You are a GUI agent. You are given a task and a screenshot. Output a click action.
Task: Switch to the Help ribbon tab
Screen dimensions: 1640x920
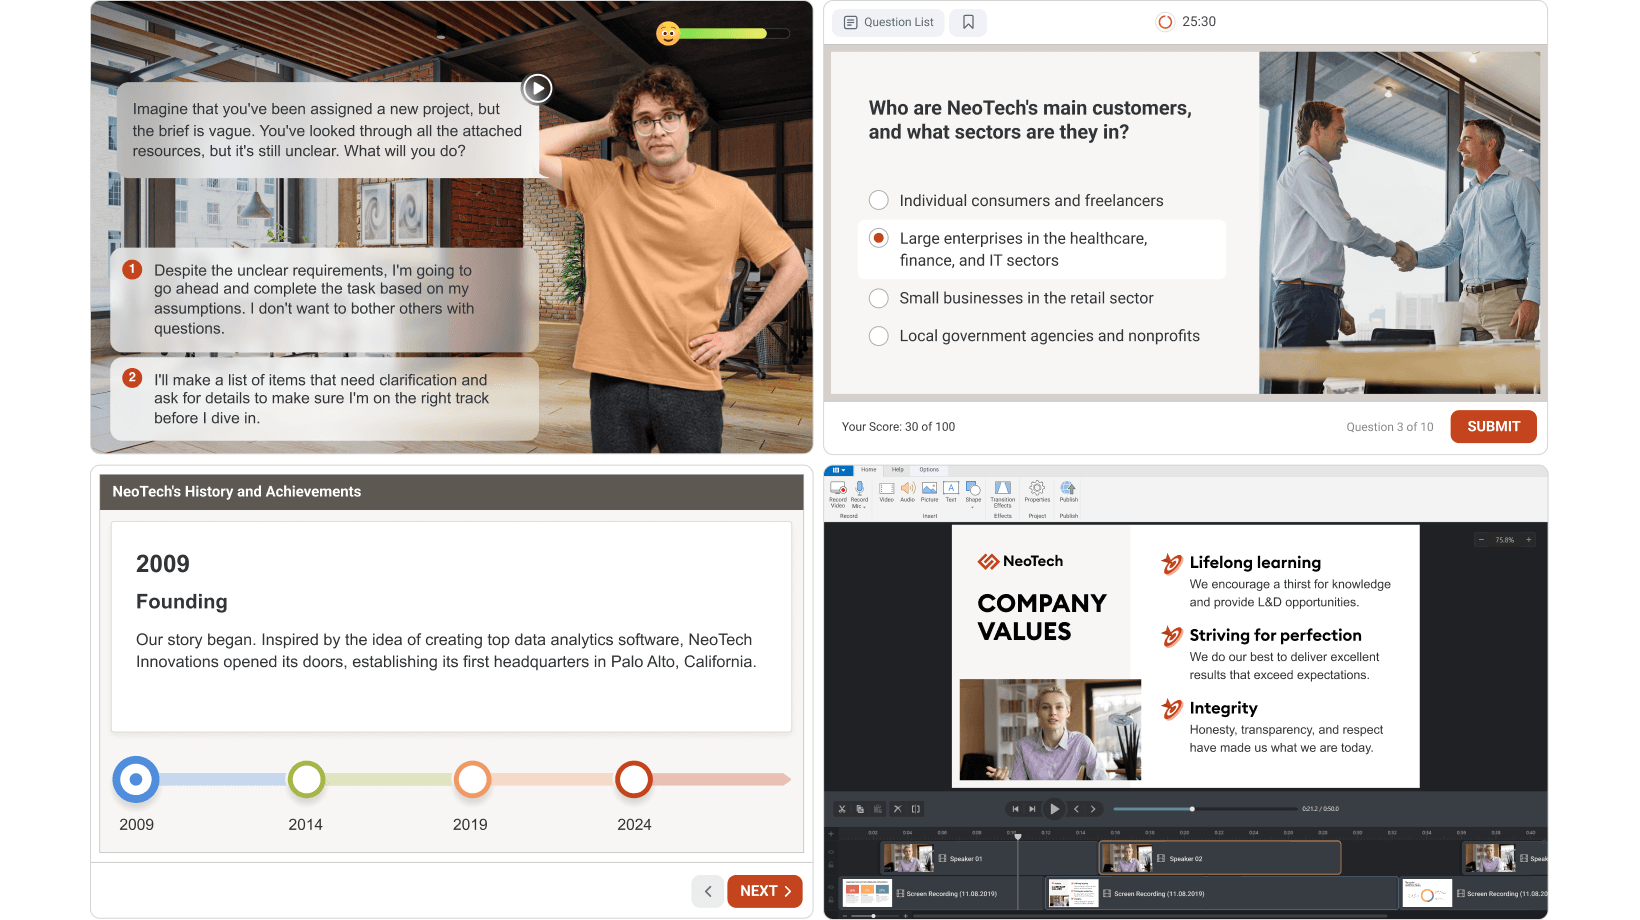coord(898,470)
